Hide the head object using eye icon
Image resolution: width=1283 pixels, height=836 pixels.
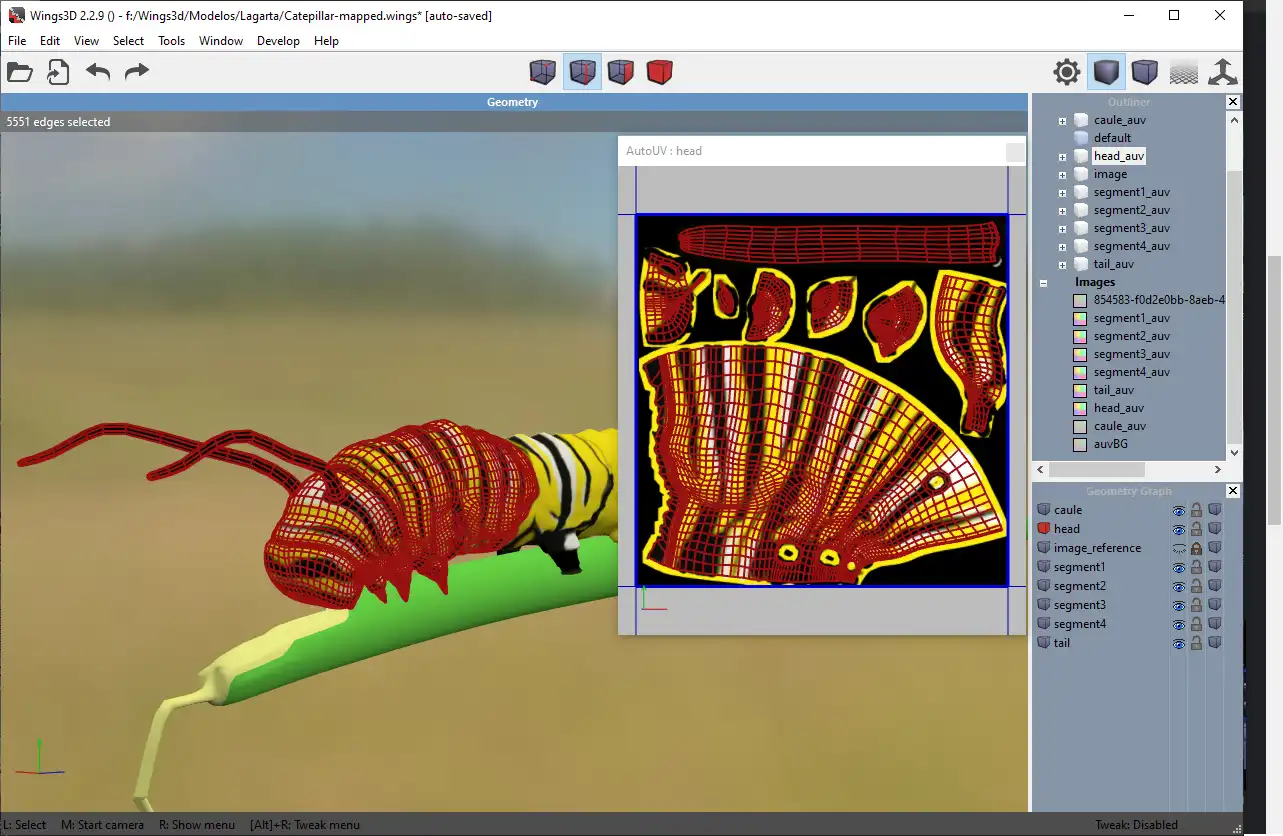coord(1179,529)
